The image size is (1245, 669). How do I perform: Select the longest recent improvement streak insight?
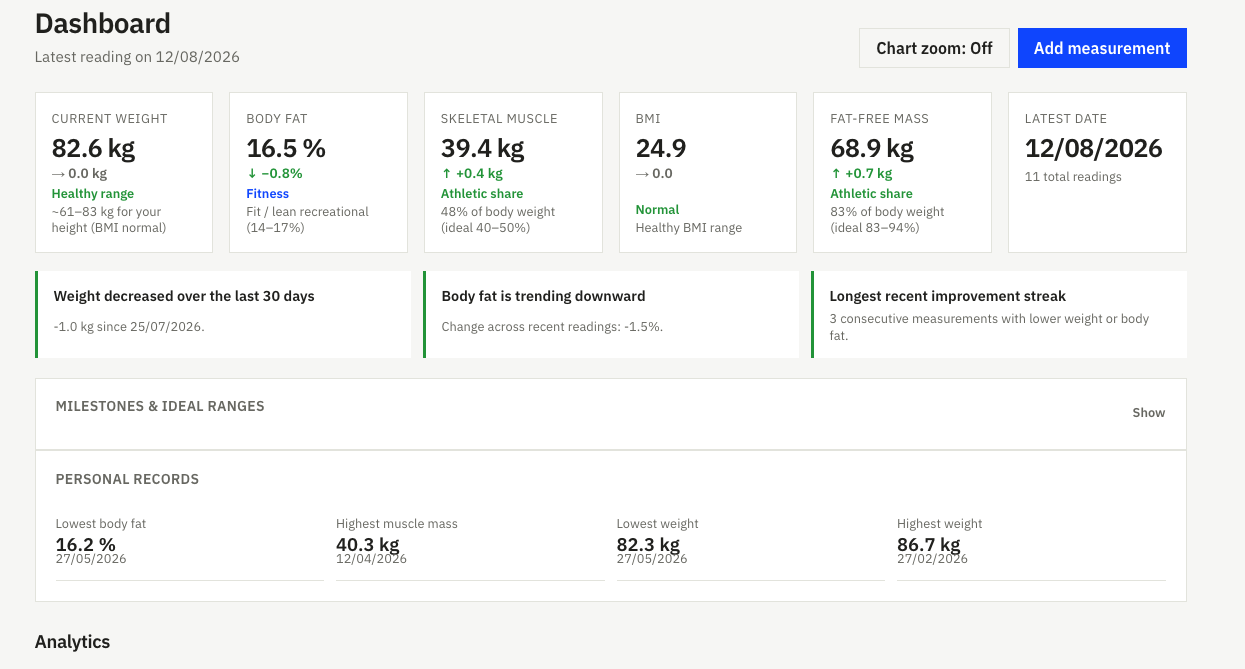pyautogui.click(x=999, y=314)
